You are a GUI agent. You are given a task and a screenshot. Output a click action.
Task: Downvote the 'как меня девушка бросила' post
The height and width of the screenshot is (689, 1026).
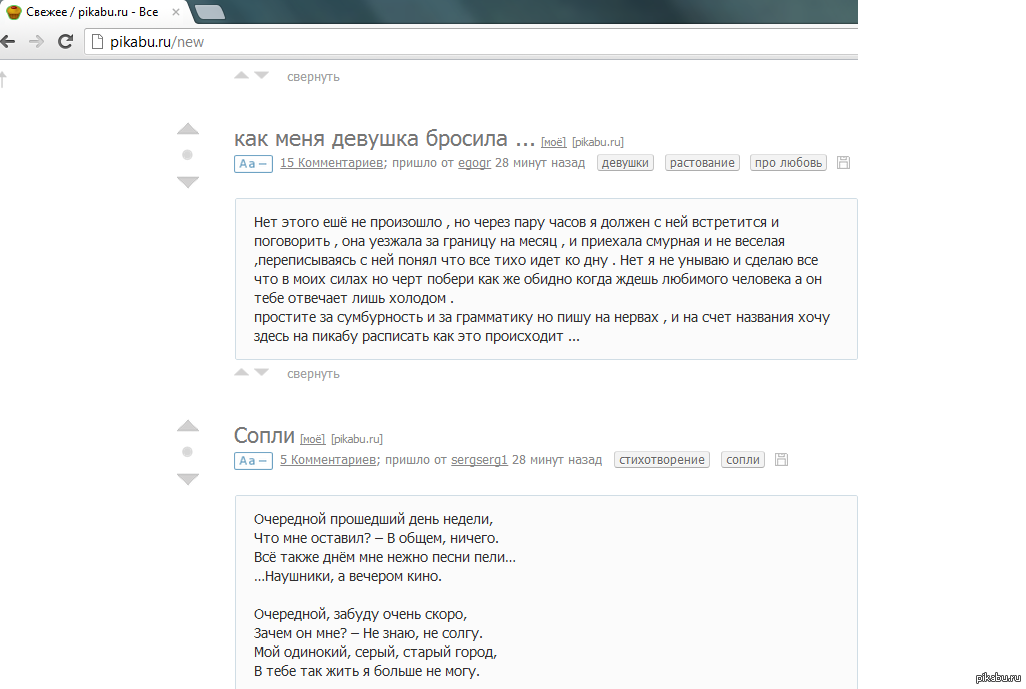tap(188, 182)
